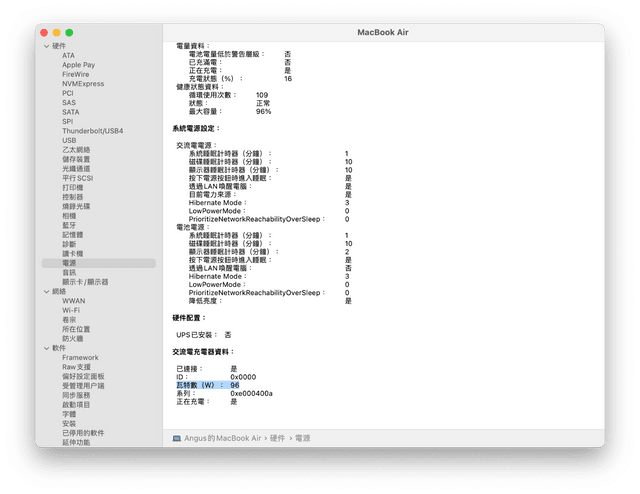Select NVMExpress entry
640x494 pixels.
click(83, 84)
